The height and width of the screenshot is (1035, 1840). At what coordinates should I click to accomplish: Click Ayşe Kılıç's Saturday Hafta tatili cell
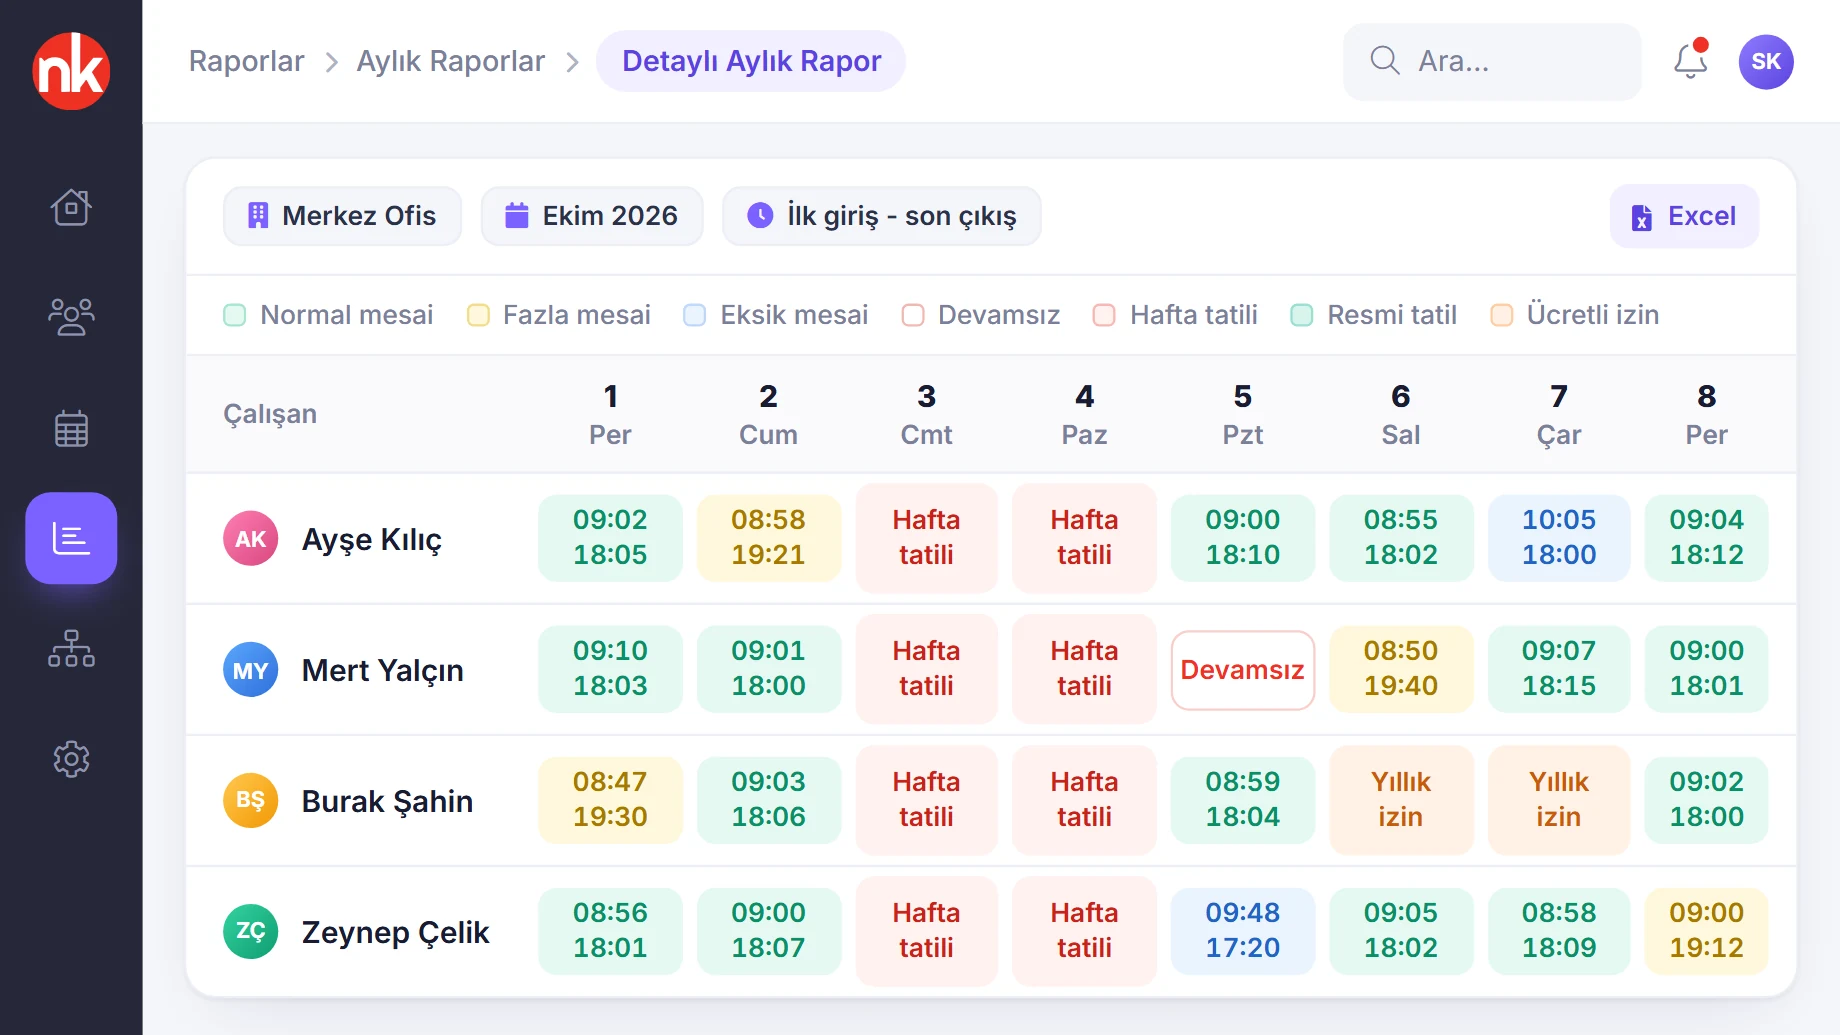[926, 538]
